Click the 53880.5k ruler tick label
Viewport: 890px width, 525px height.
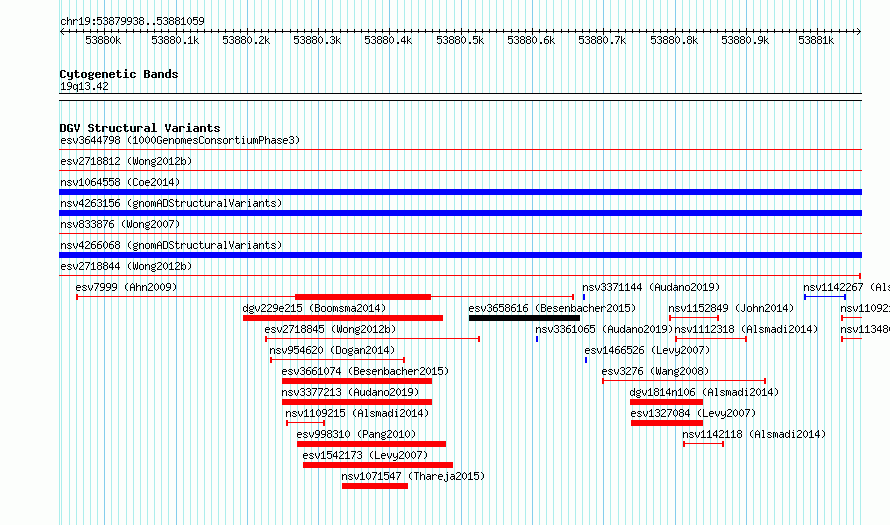[460, 41]
